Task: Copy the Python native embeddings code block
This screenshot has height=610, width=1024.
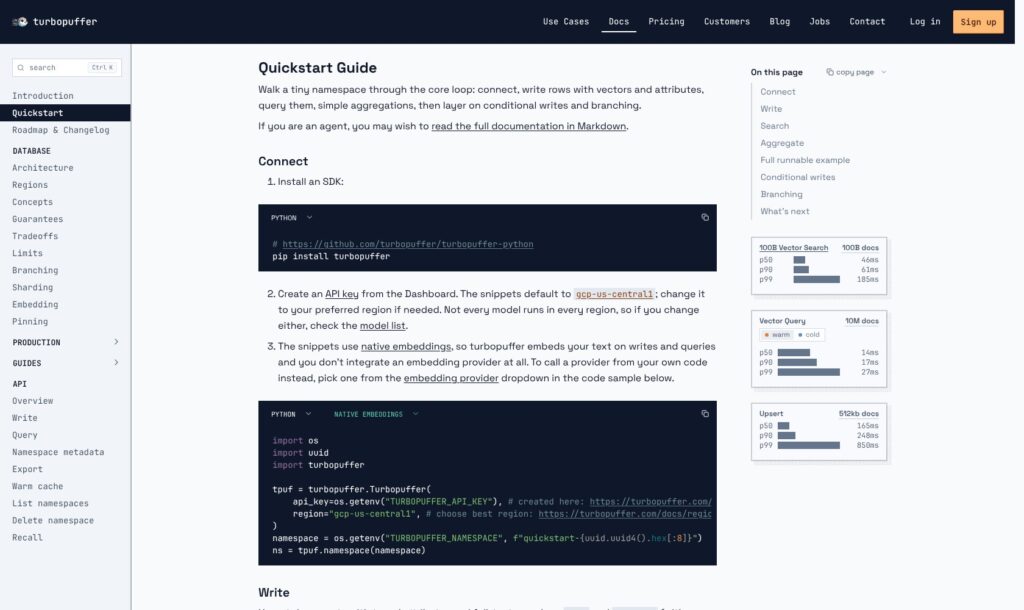Action: (x=705, y=413)
